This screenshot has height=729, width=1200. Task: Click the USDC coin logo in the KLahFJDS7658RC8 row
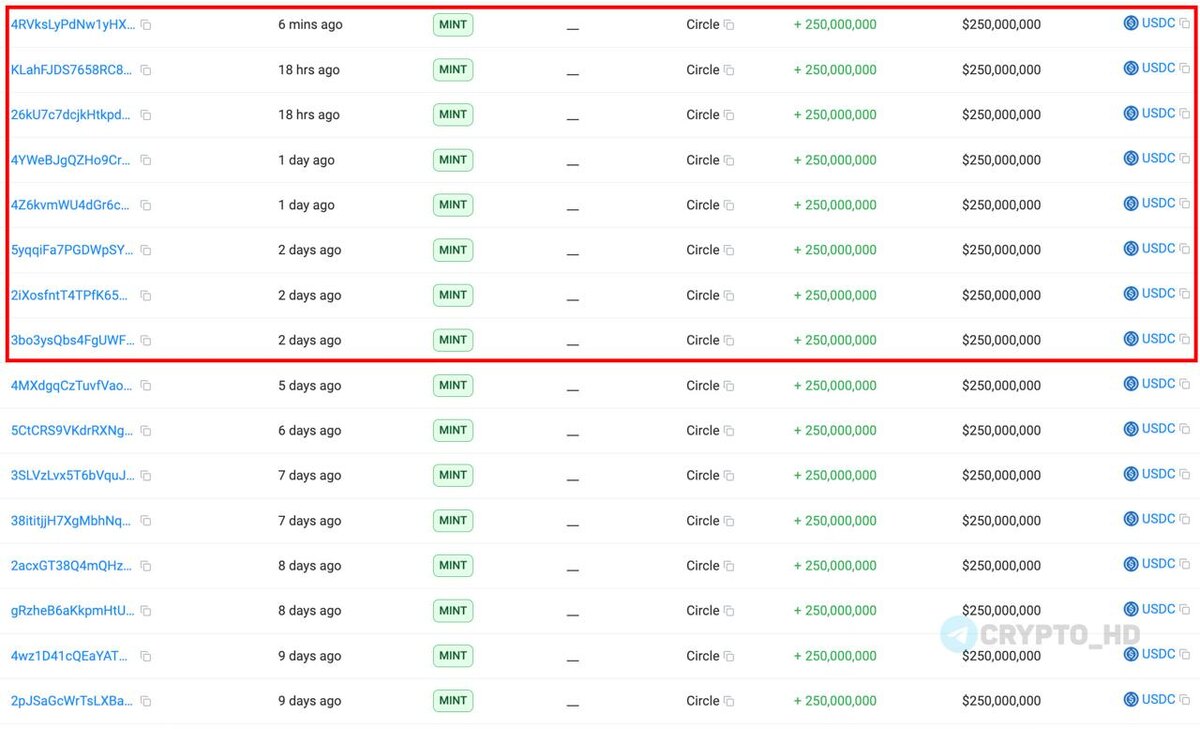point(1131,68)
